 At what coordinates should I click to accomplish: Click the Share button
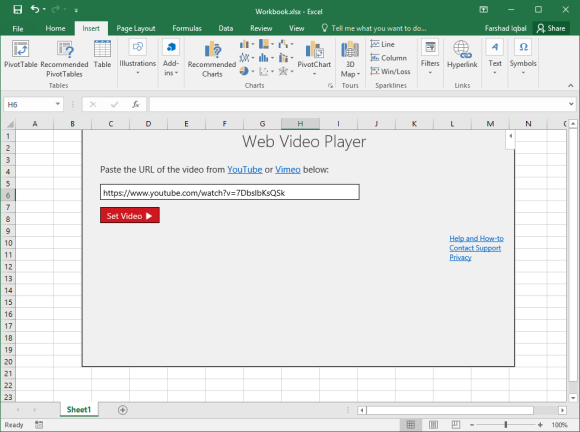(x=551, y=28)
